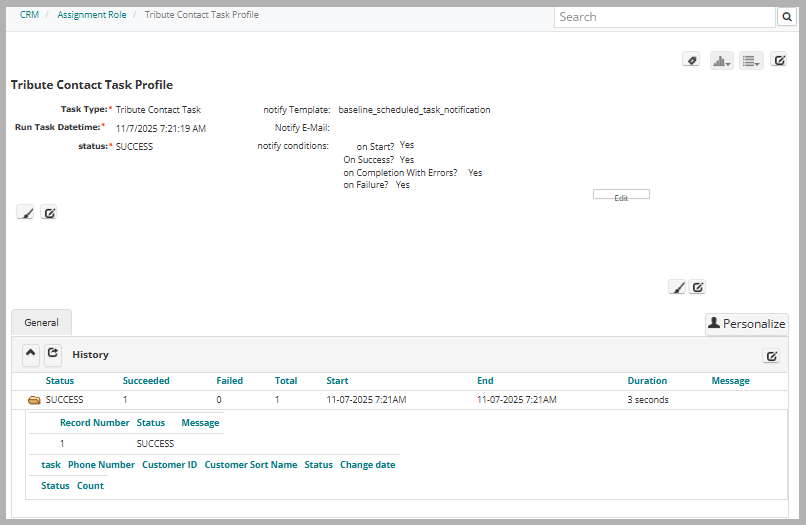Click the Customer ID column header
This screenshot has height=525, width=806.
[x=170, y=465]
